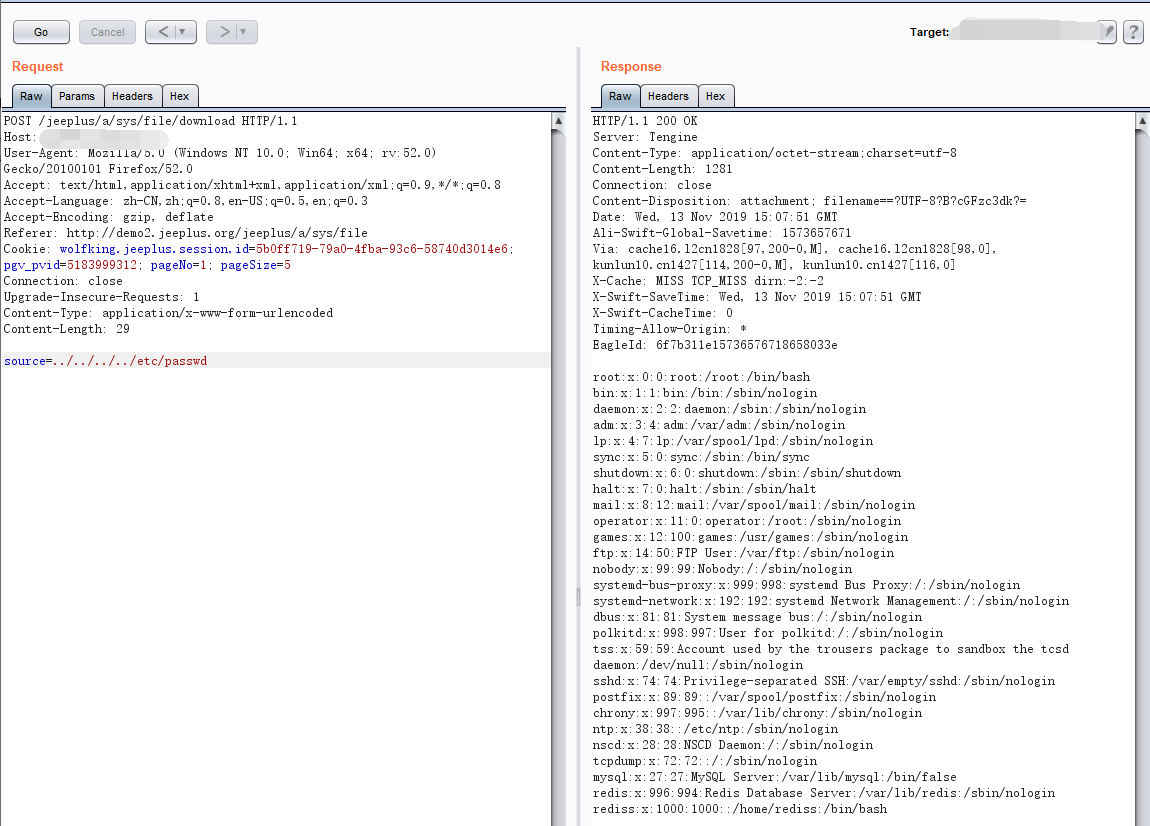
Task: Click the Upgrade-Insecure-Requests: 1 header
Action: 101,297
